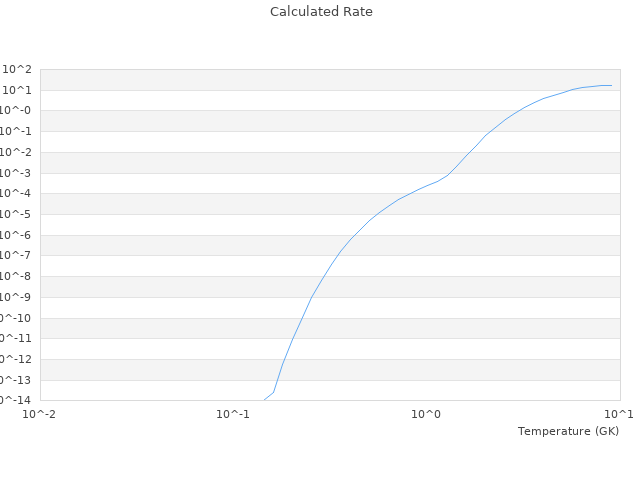Click the 10^-1 y-axis tick label
The image size is (640, 480).
pyautogui.click(x=16, y=131)
